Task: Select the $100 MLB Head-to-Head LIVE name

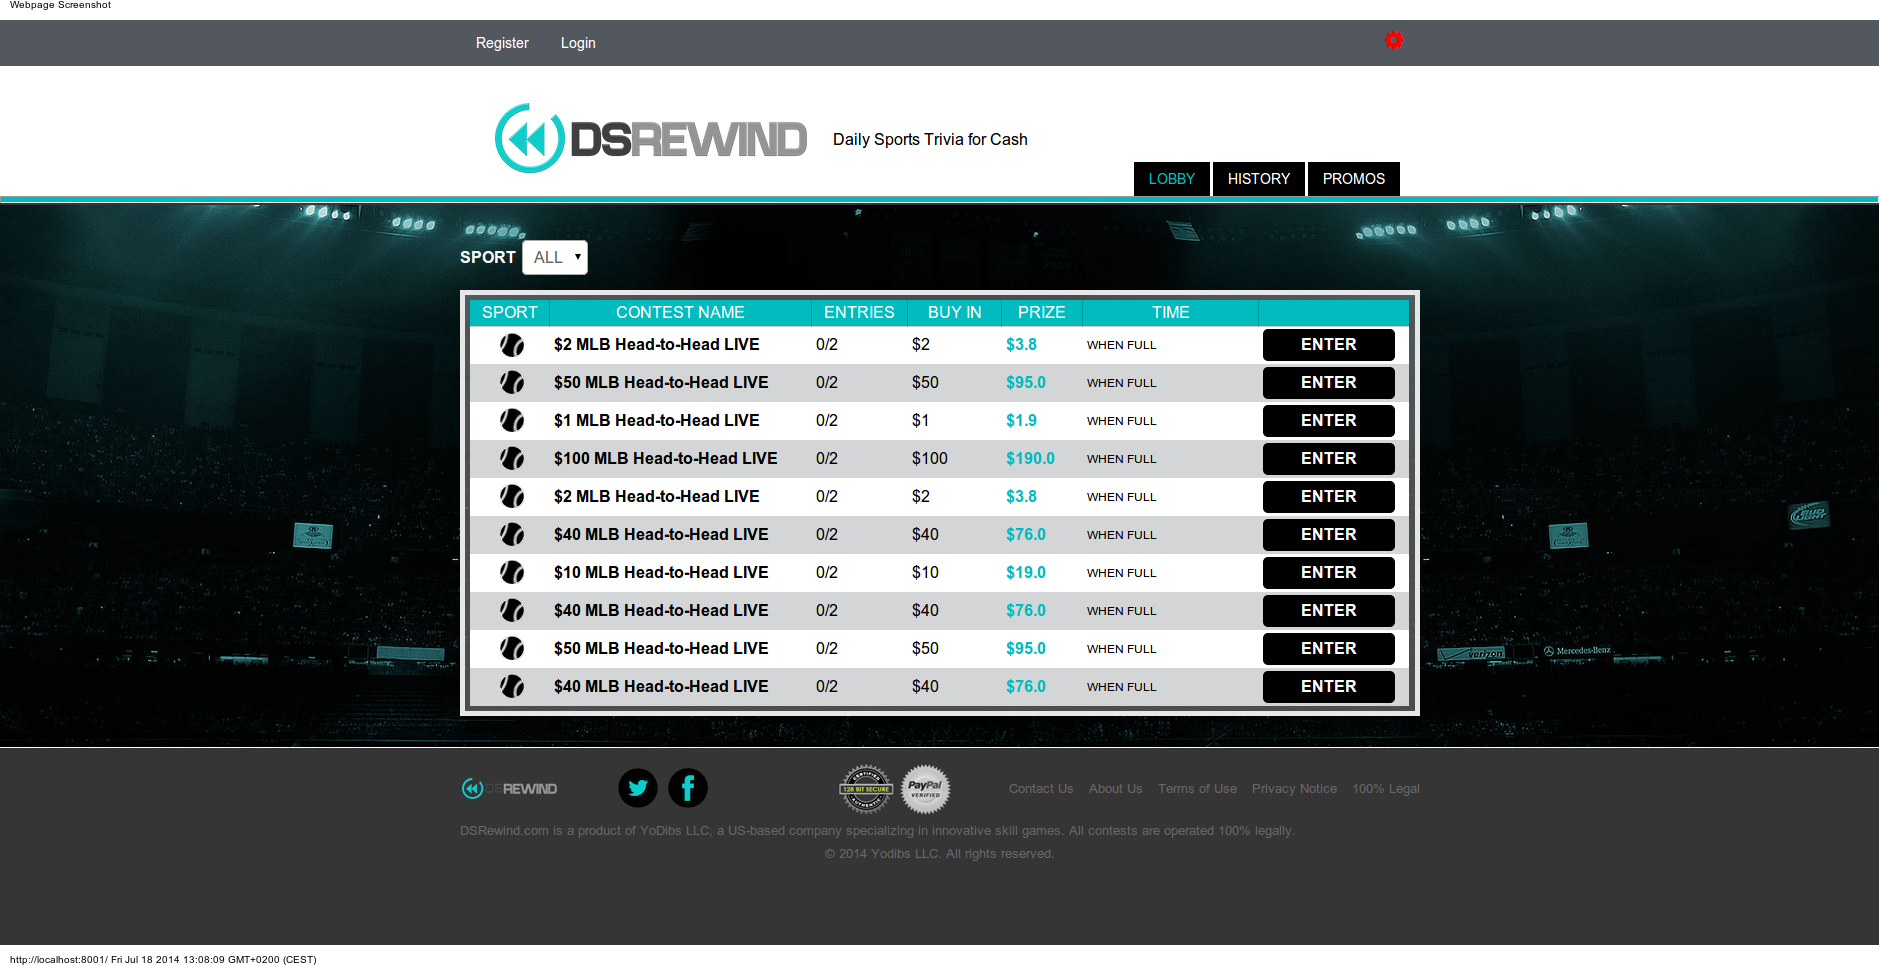Action: 665,459
